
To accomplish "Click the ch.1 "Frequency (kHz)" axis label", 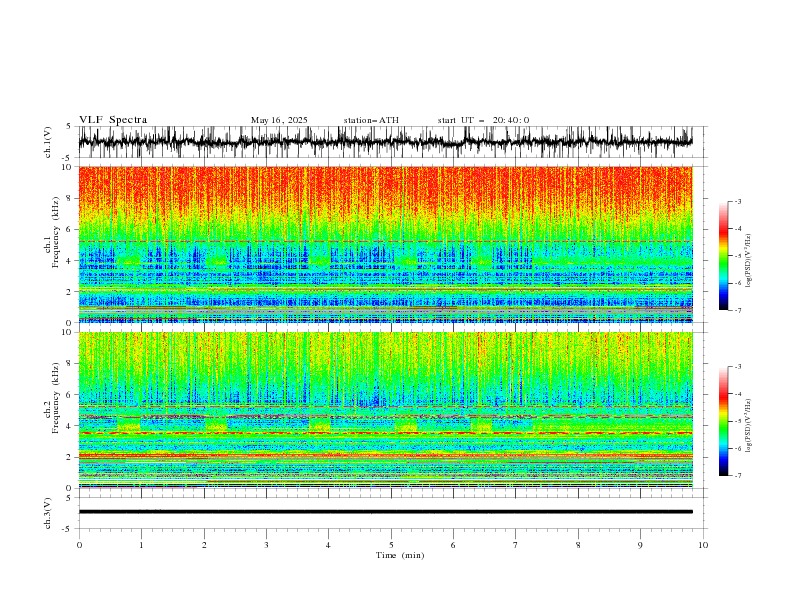I will click(56, 231).
